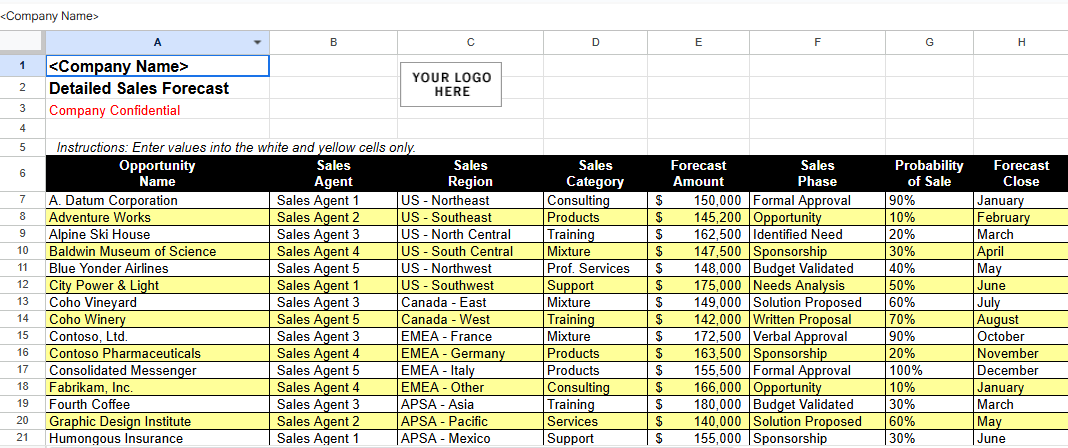Image resolution: width=1068 pixels, height=448 pixels.
Task: Select the column C header
Action: (470, 42)
